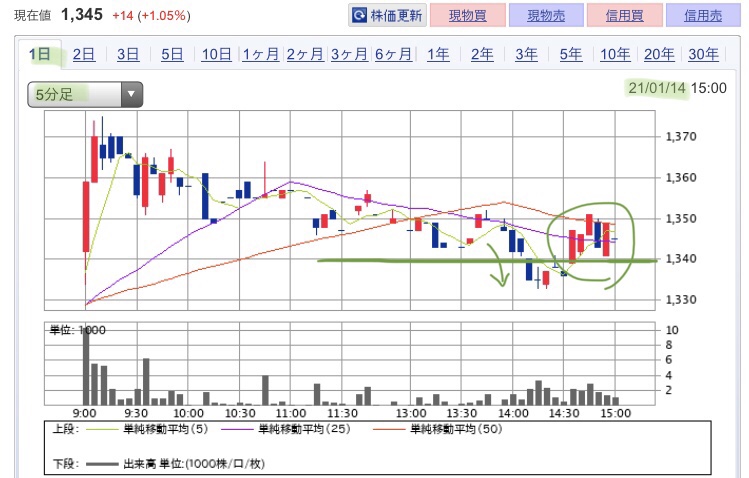This screenshot has width=749, height=478.
Task: Open the 10年 chart period
Action: (615, 54)
